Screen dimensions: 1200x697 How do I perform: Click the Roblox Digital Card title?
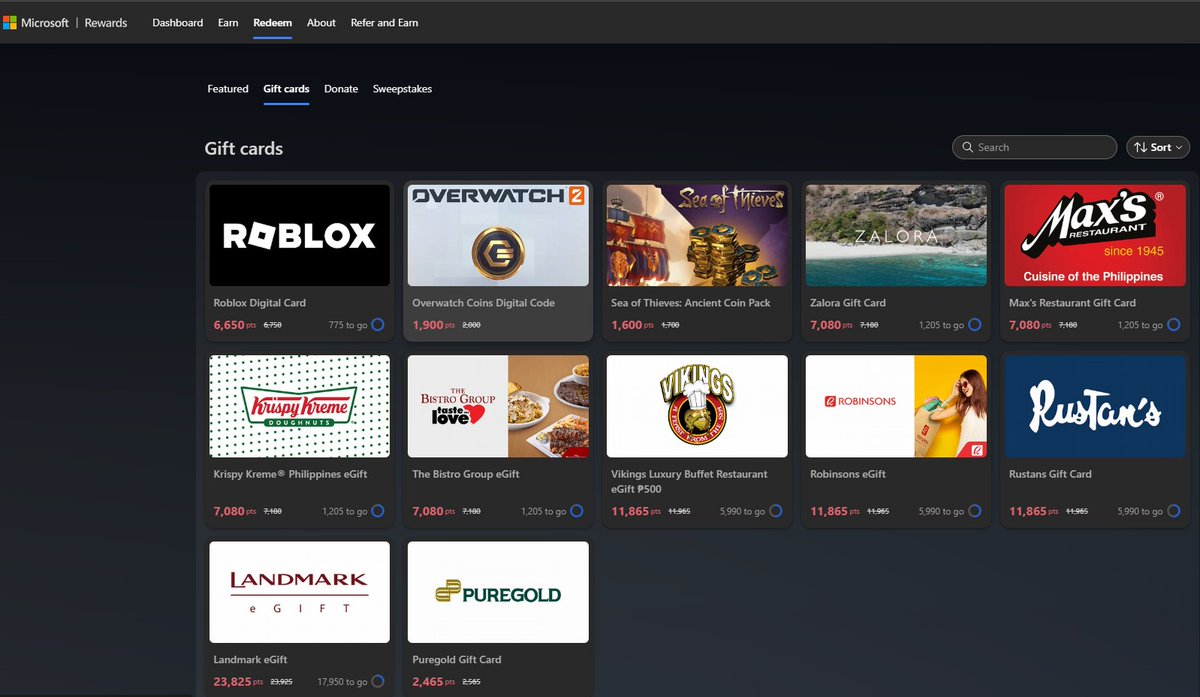[x=260, y=303]
